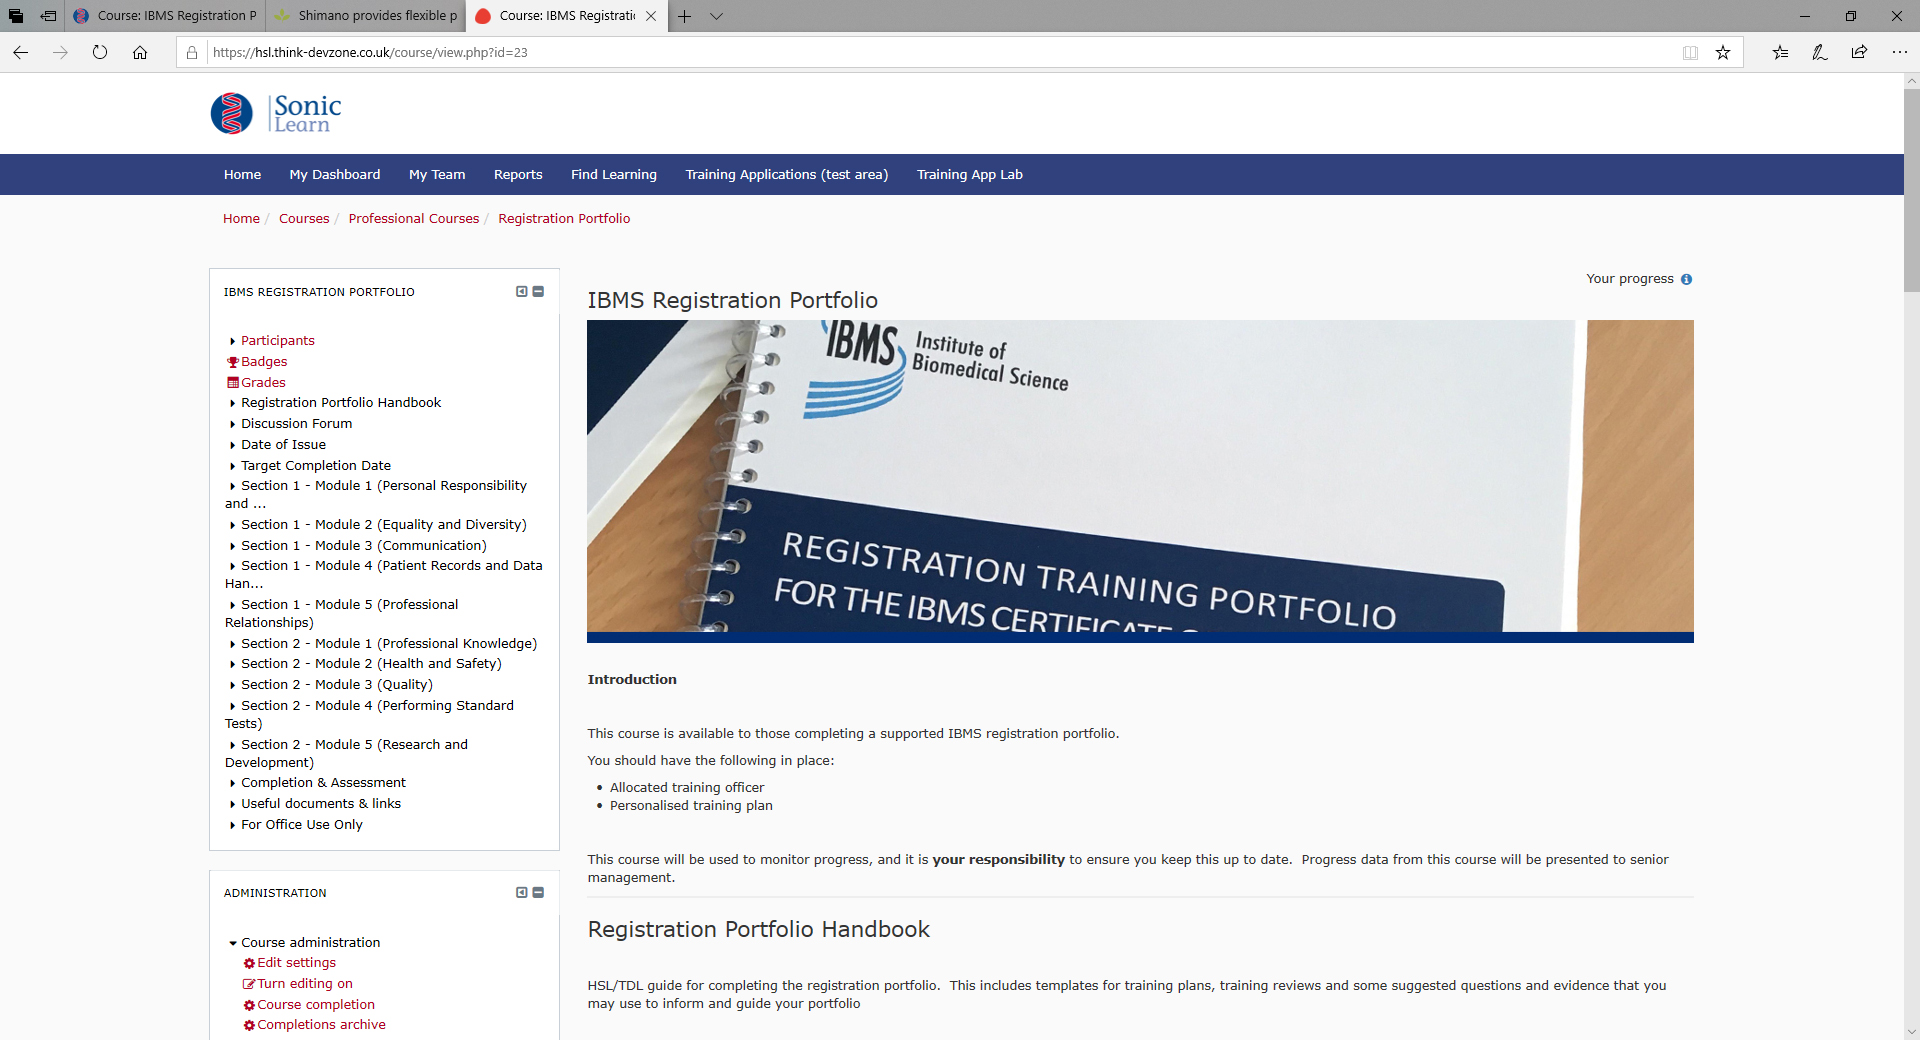Dock the IBMS Registration Portfolio block
The width and height of the screenshot is (1920, 1040).
point(521,292)
